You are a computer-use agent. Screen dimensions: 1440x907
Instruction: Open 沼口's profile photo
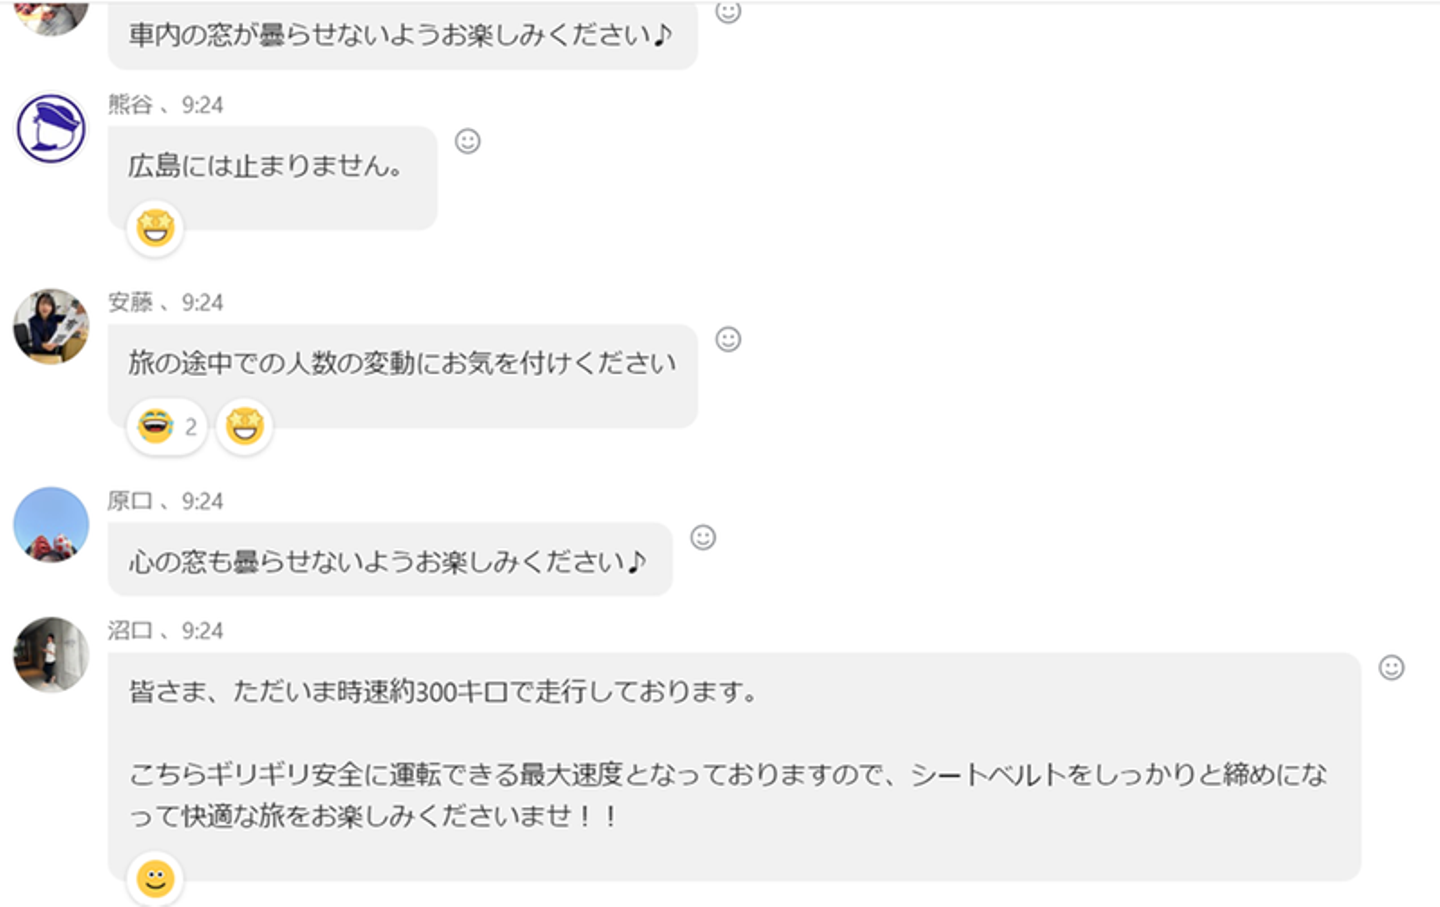tap(51, 654)
